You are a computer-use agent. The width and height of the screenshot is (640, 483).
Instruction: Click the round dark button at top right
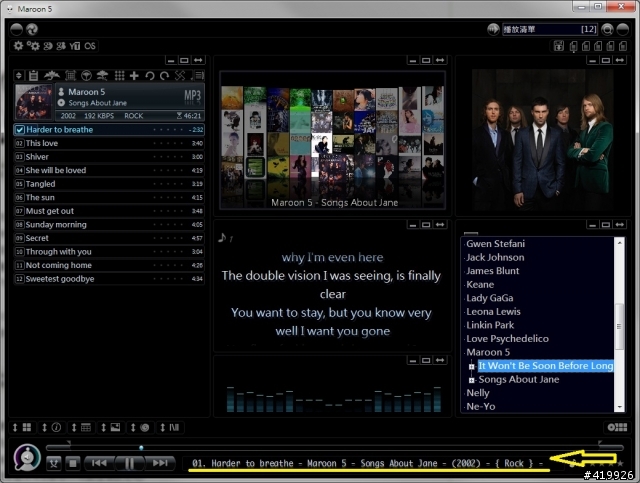click(623, 29)
